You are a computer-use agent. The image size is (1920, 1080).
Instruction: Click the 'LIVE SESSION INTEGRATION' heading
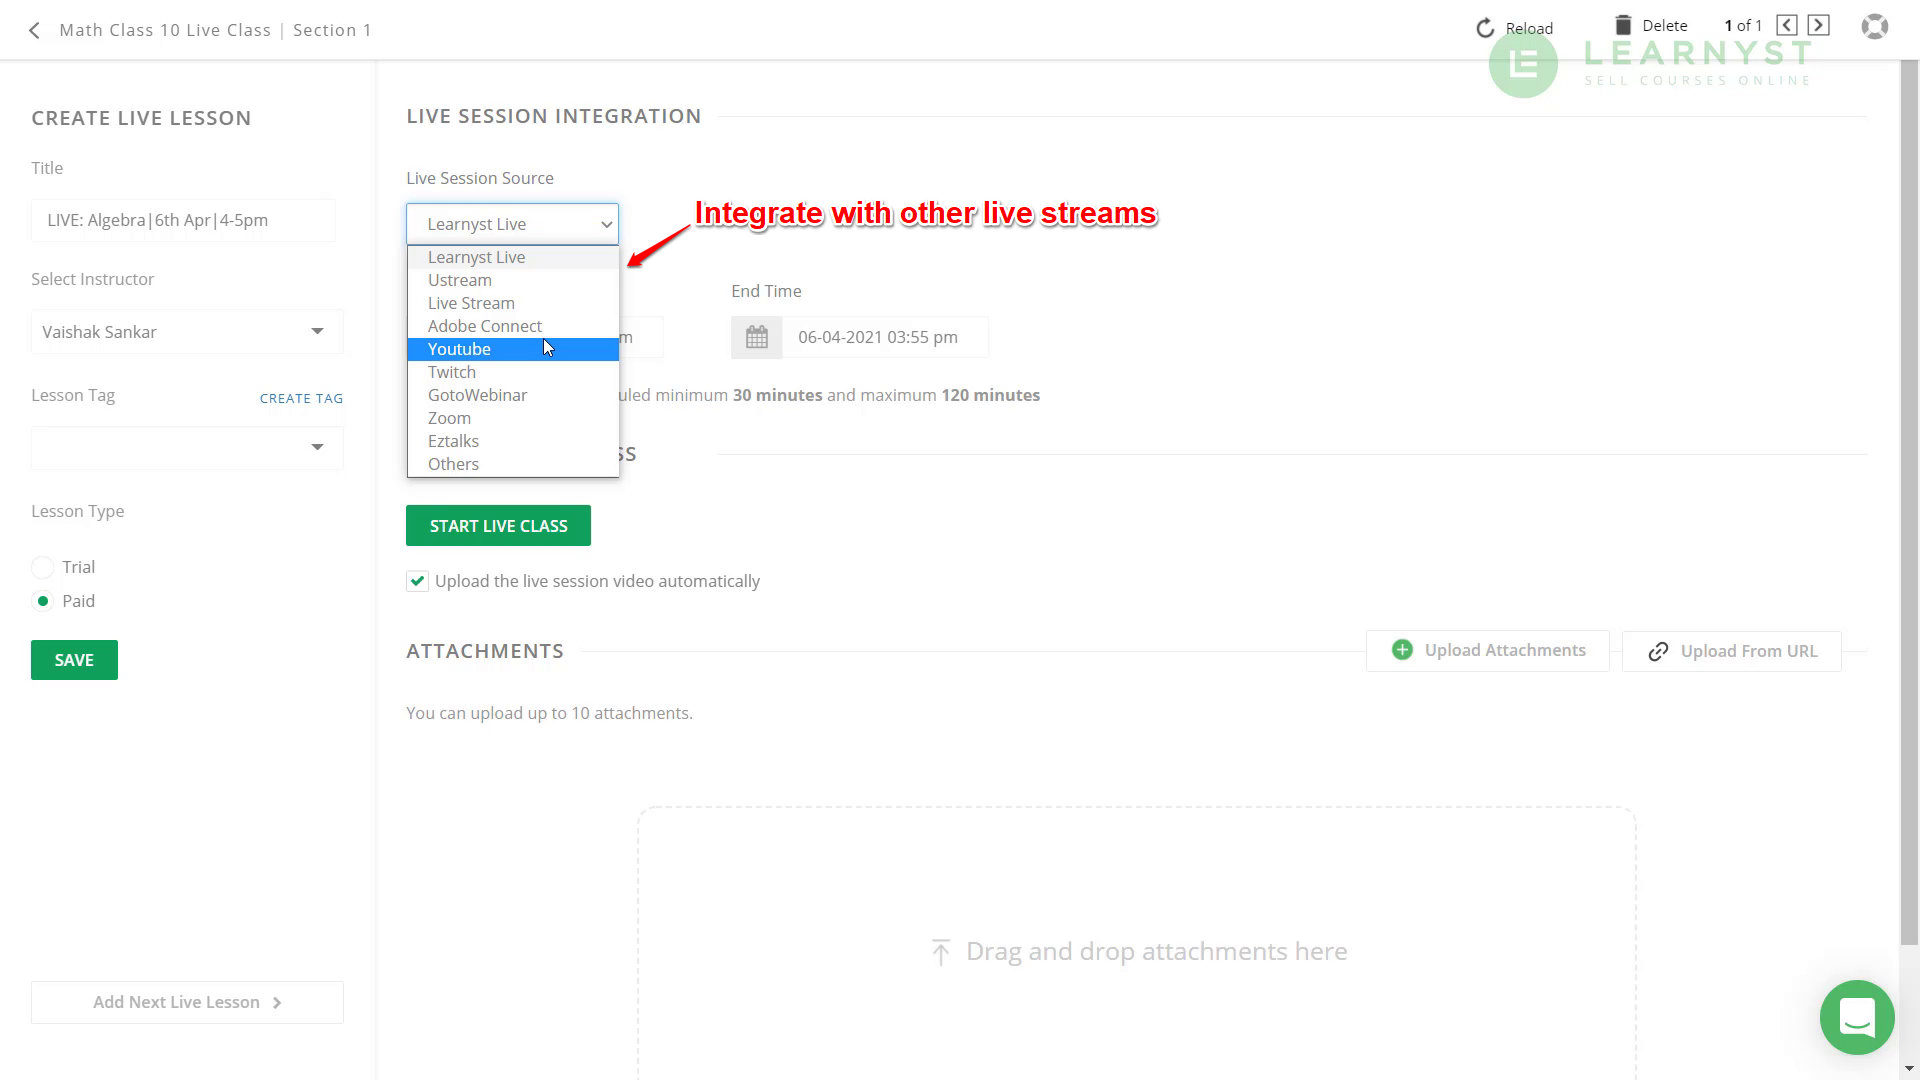554,116
